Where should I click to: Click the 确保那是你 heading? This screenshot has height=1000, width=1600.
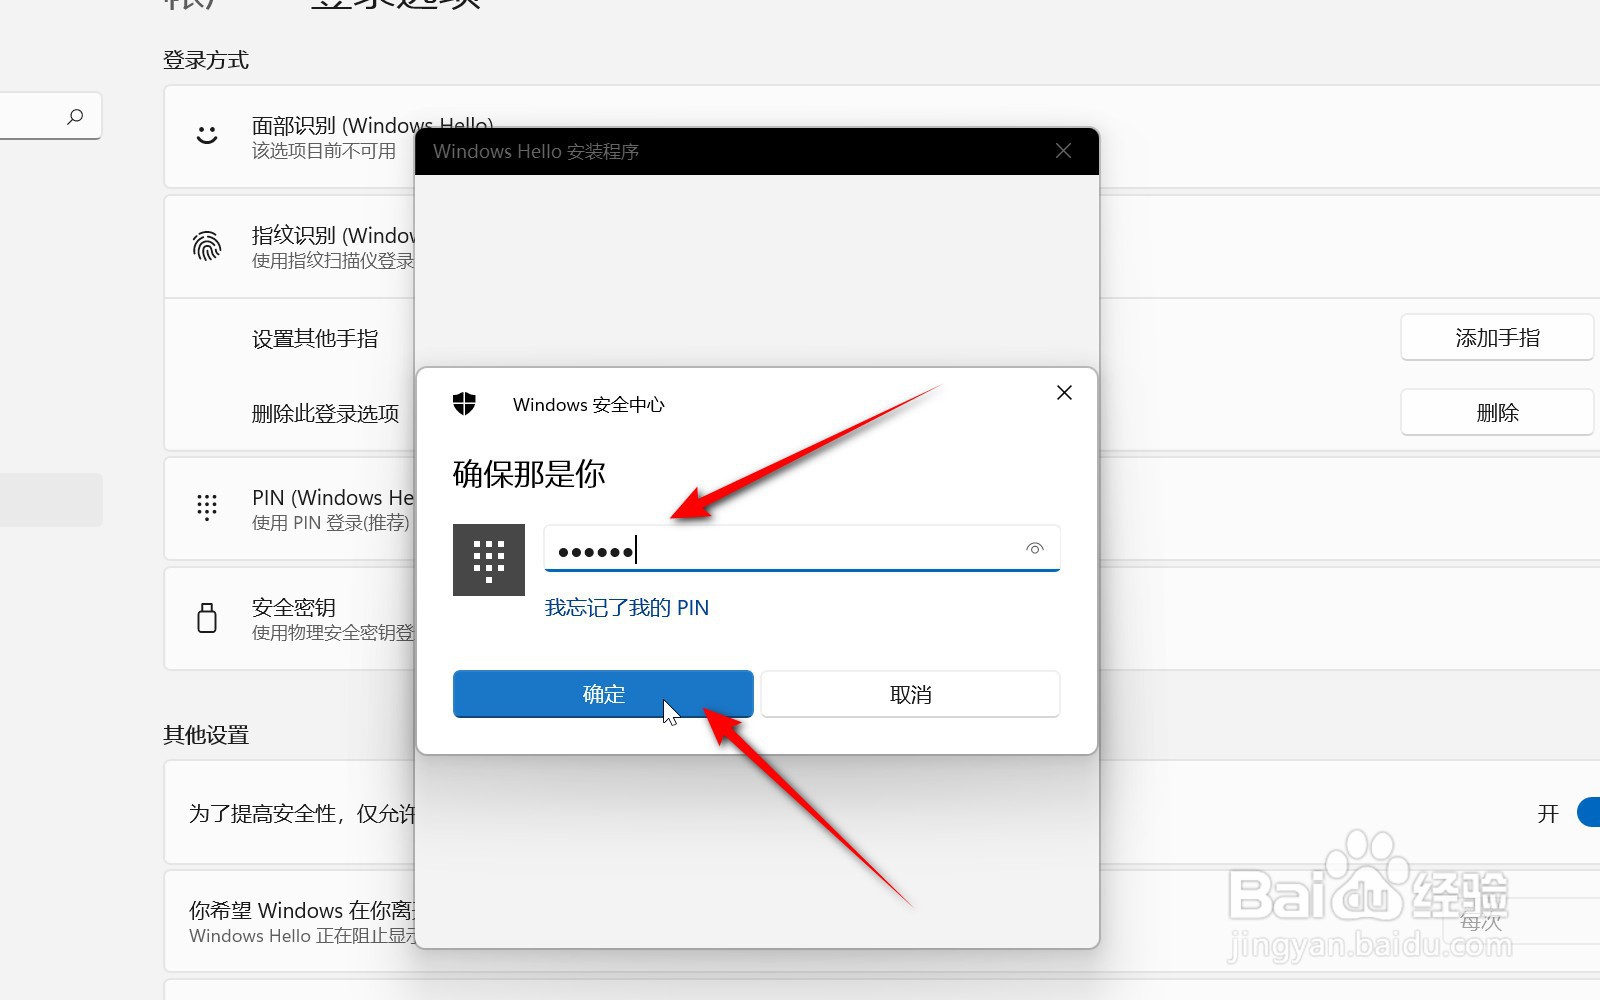[529, 474]
